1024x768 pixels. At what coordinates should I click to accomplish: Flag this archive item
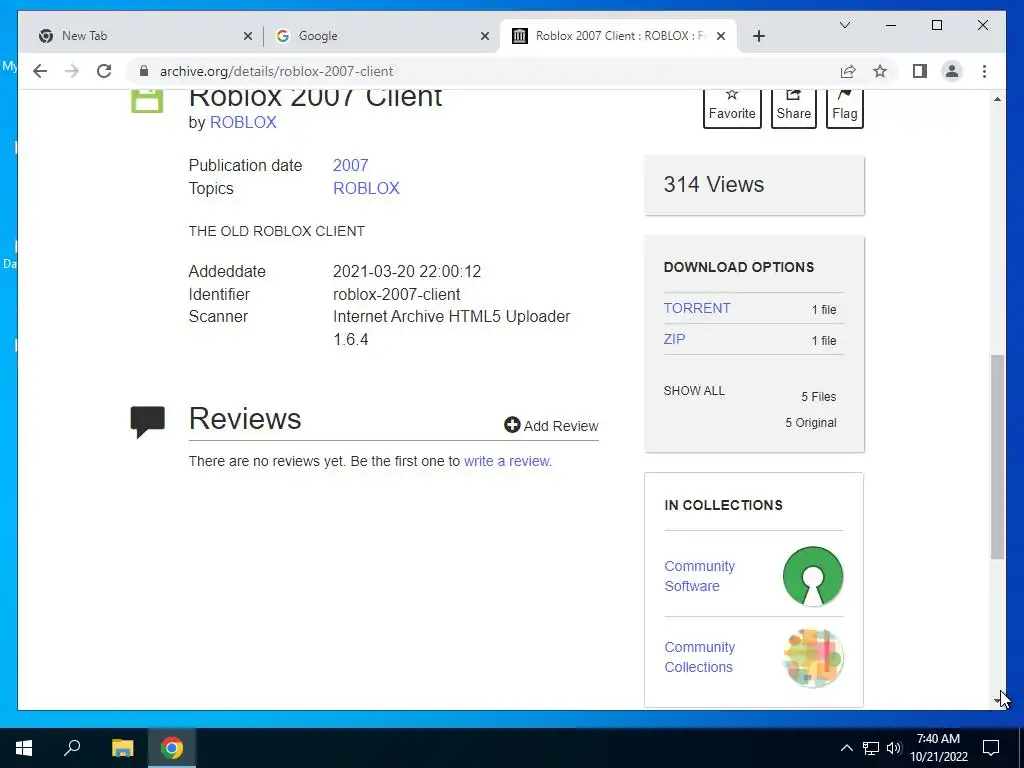(x=844, y=108)
